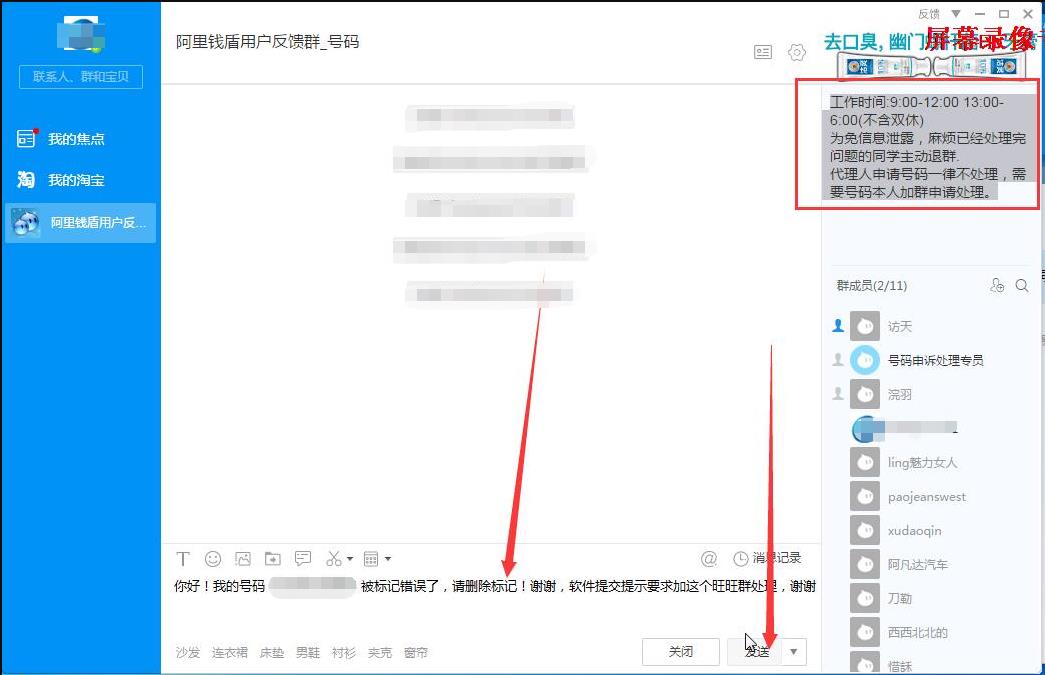Open the dropdown menu next to 反馈
This screenshot has width=1045, height=675.
[x=956, y=14]
